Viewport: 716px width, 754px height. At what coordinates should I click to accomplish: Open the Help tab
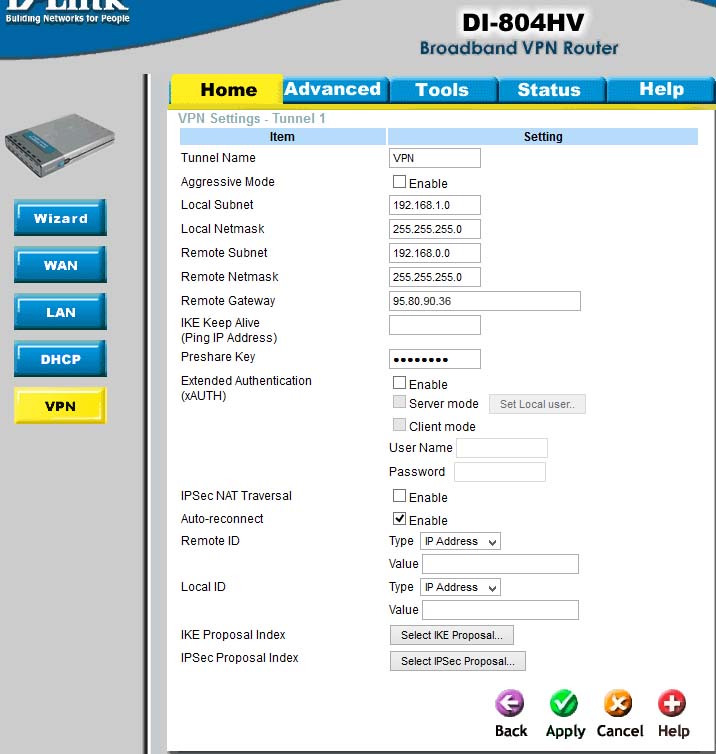coord(660,89)
